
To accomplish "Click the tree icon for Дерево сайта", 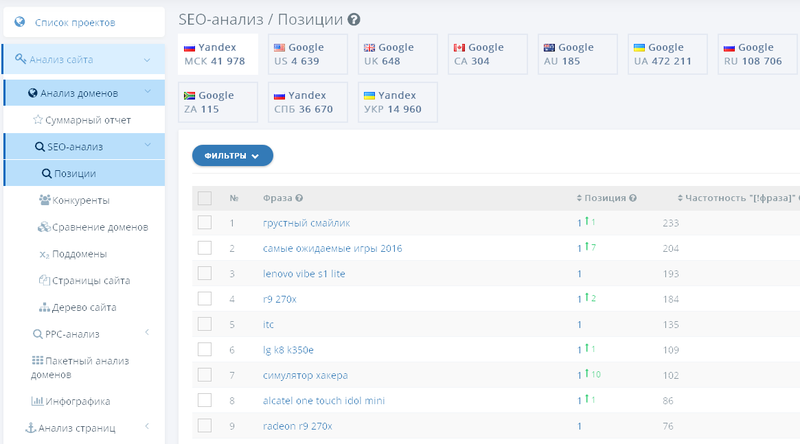I will 44,307.
